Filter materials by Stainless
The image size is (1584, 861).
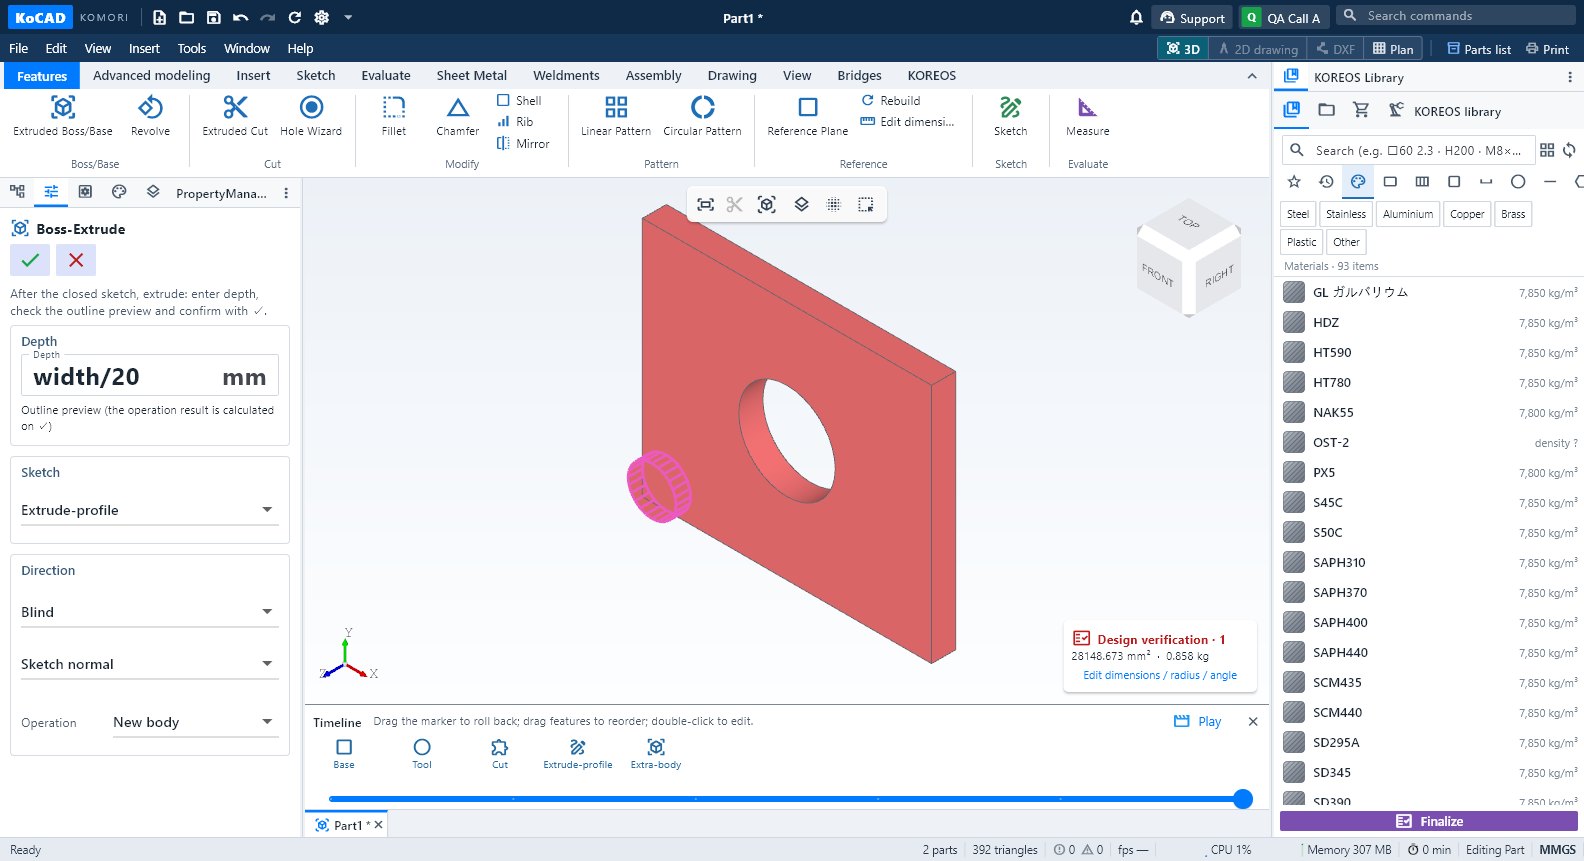click(1346, 214)
